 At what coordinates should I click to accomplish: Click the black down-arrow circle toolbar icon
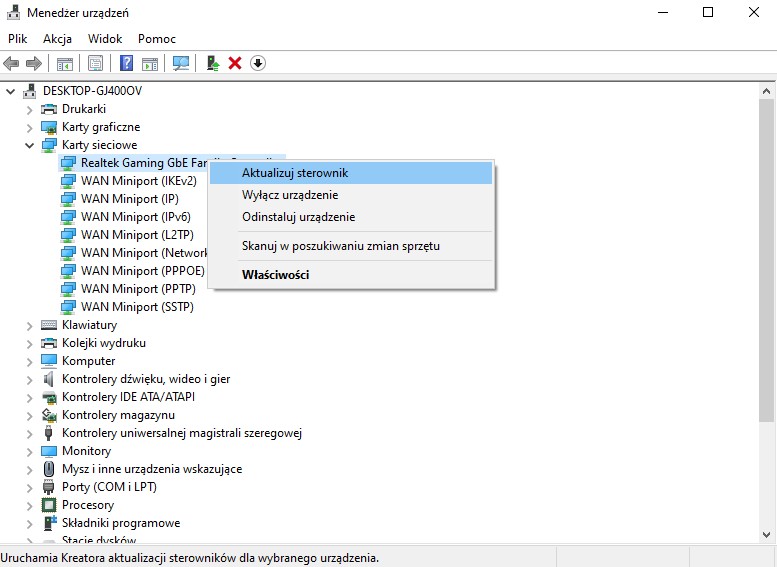(258, 63)
